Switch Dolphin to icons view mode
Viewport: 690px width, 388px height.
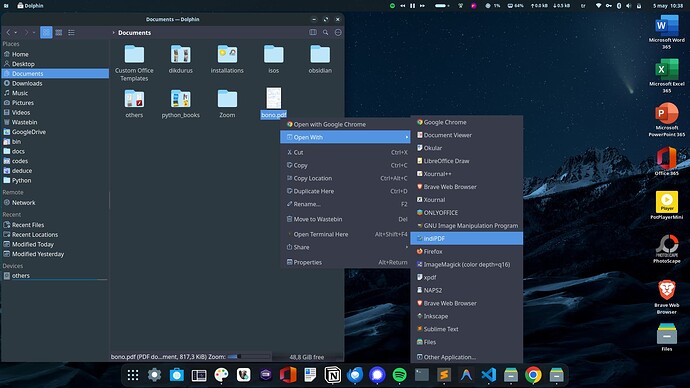(46, 33)
